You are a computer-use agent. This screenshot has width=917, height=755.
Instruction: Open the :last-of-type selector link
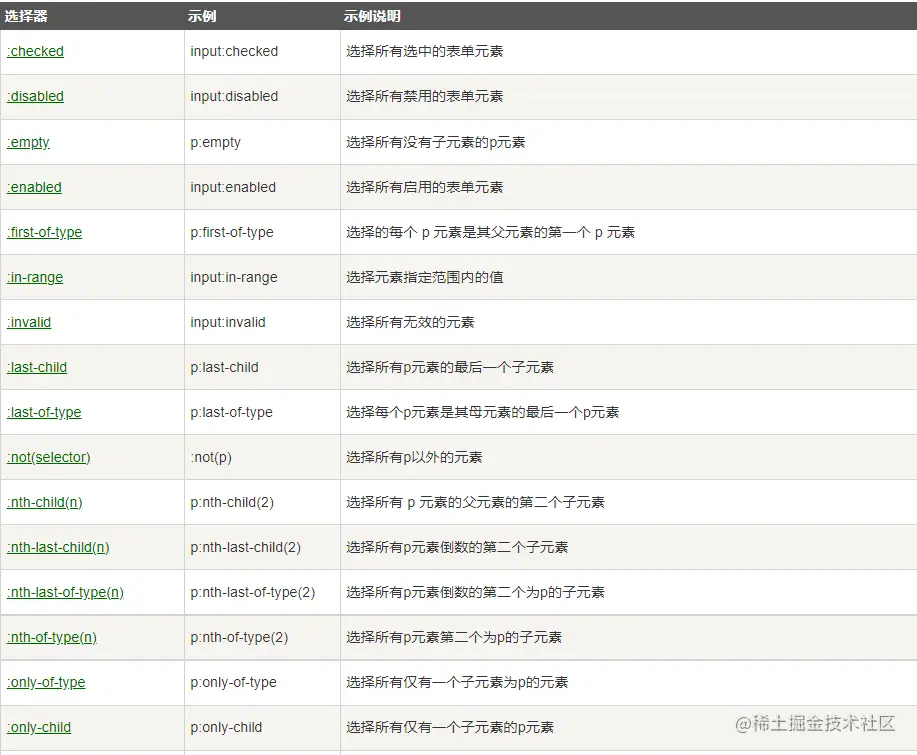44,412
